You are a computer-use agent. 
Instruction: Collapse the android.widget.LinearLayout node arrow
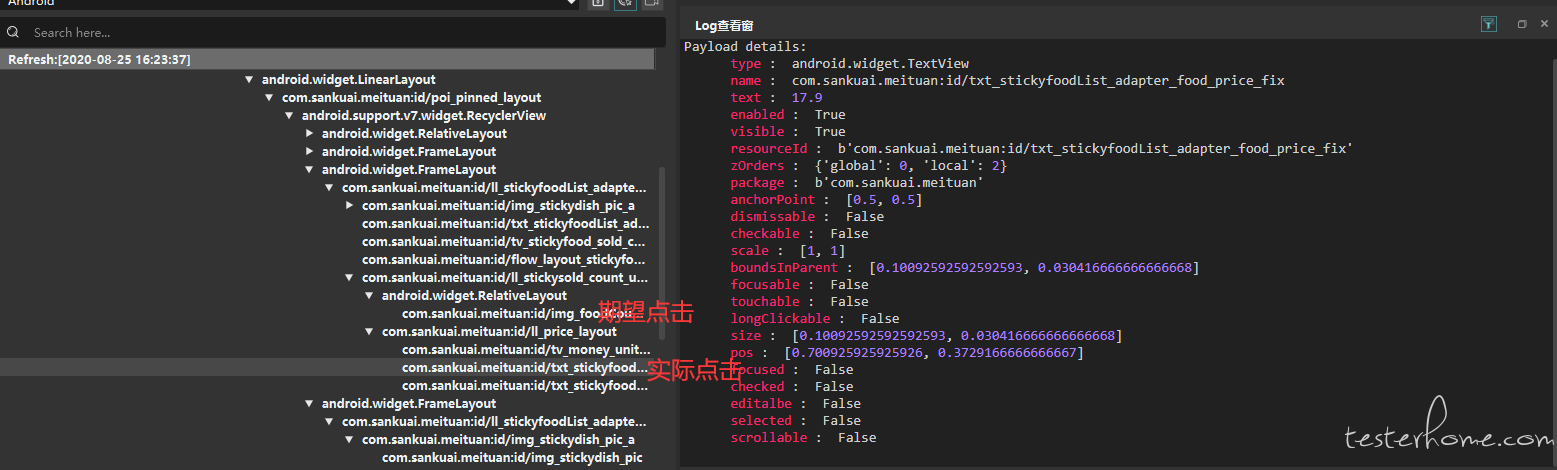[x=249, y=79]
